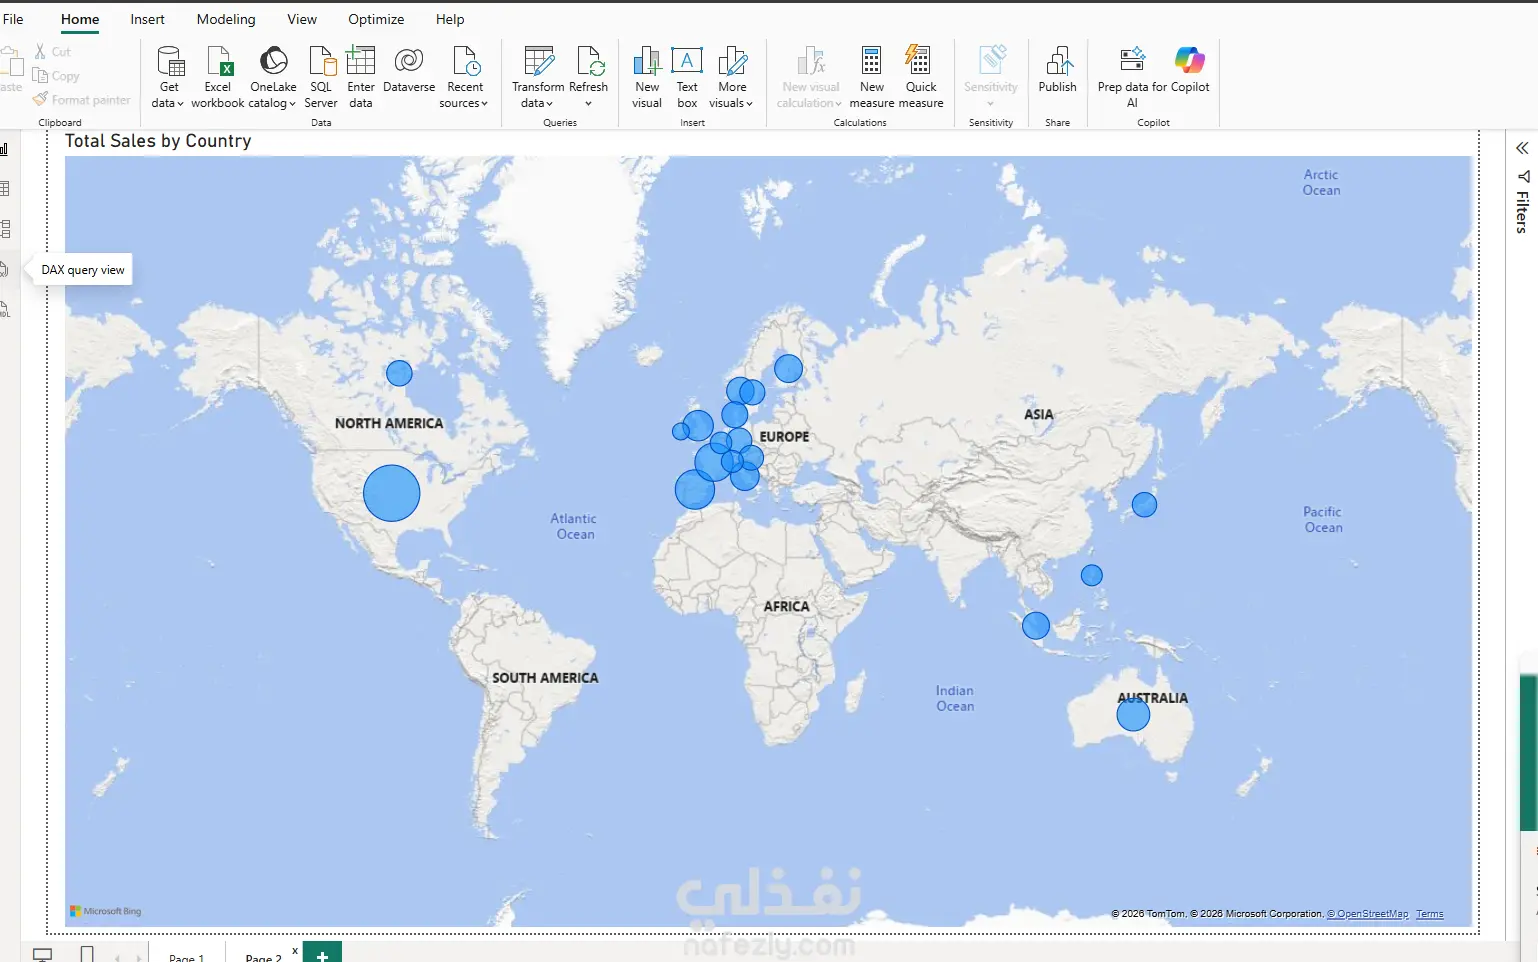Open the File menu
The width and height of the screenshot is (1538, 962).
coord(13,19)
